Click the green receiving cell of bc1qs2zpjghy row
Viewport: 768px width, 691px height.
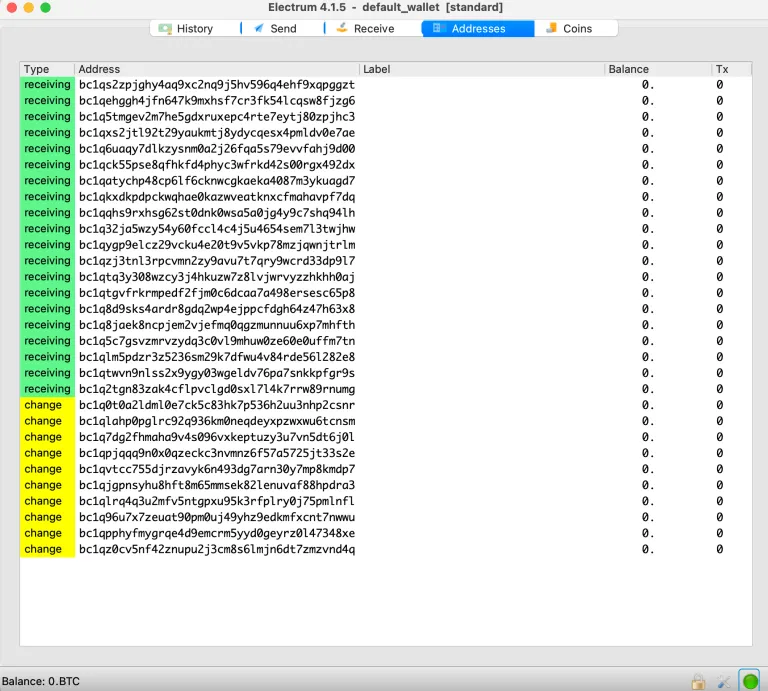pyautogui.click(x=48, y=85)
